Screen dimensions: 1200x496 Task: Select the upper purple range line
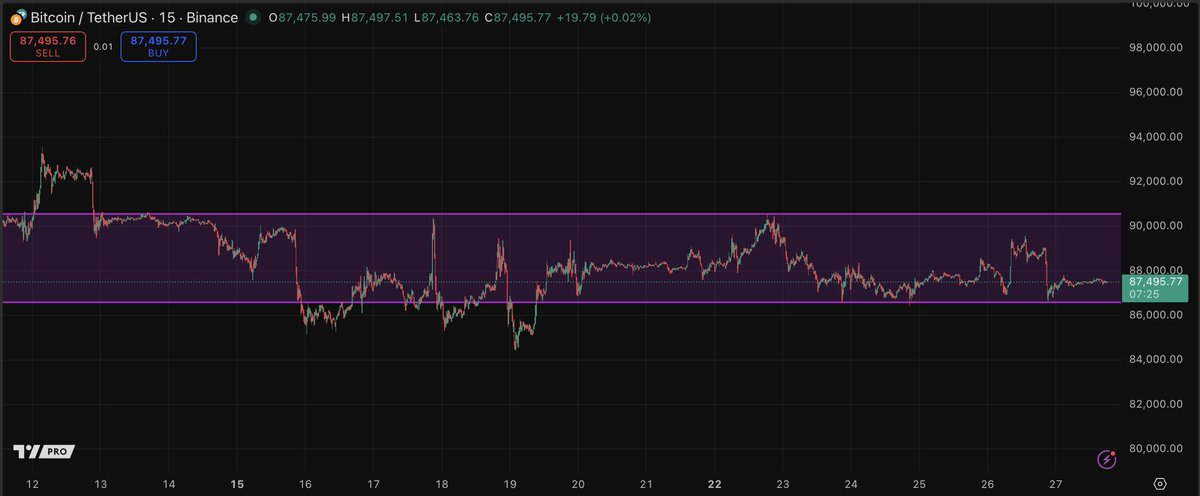click(x=560, y=214)
